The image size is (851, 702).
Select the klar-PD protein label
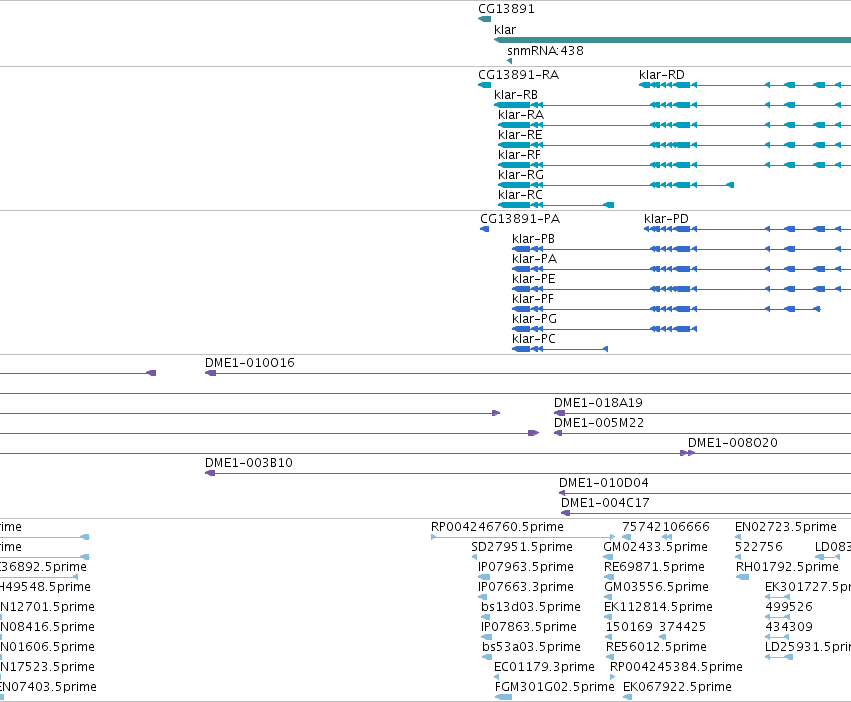[666, 219]
